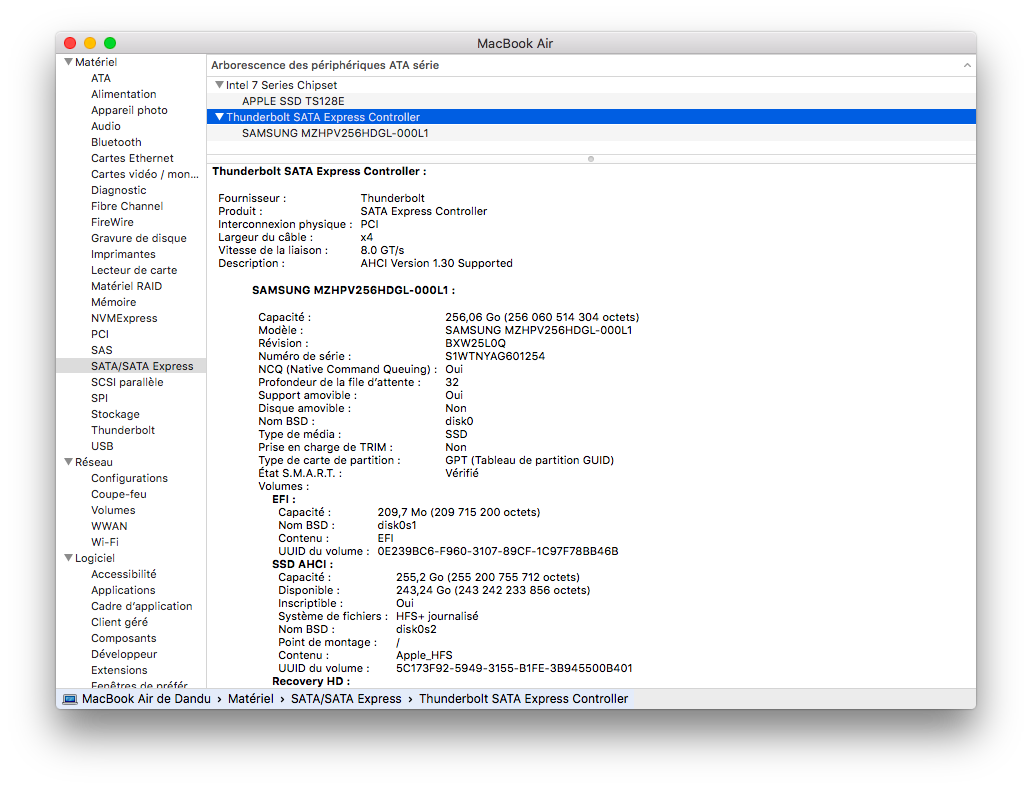The width and height of the screenshot is (1032, 789).
Task: Select Matériel RAID in the sidebar
Action: pyautogui.click(x=126, y=286)
